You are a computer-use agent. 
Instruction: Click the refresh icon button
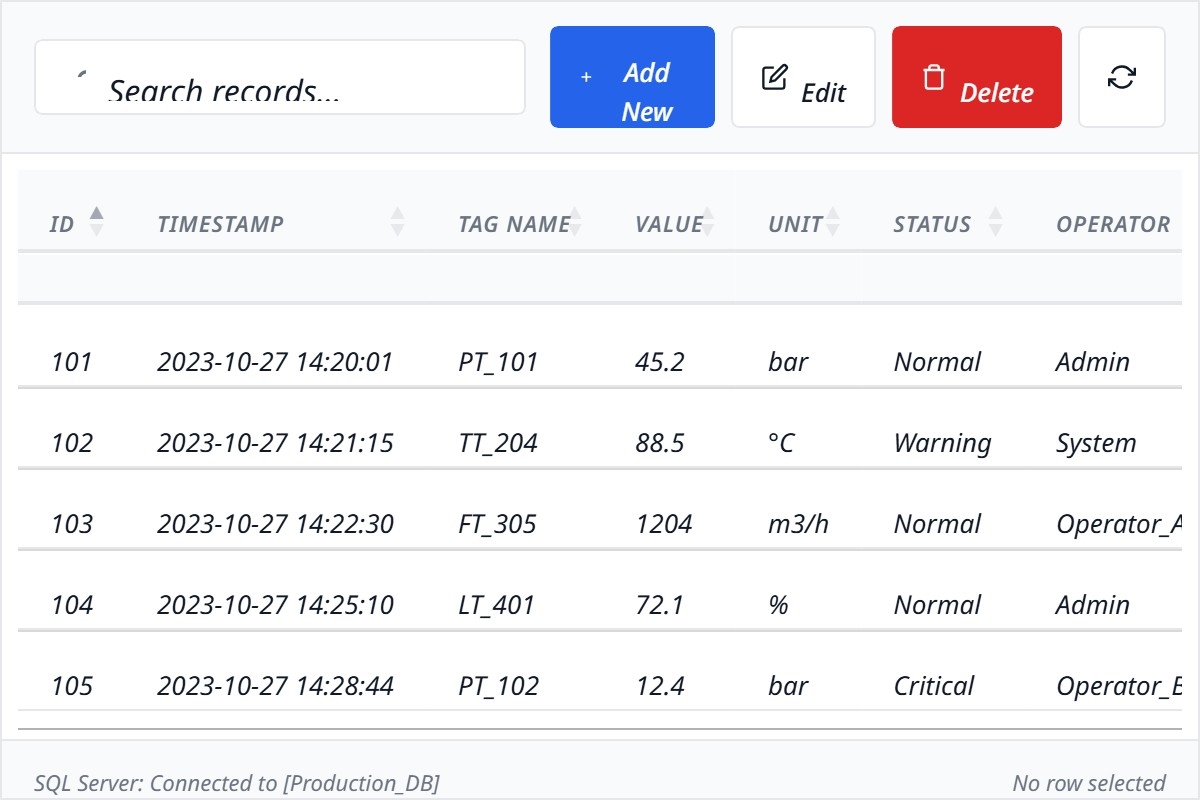coord(1122,77)
